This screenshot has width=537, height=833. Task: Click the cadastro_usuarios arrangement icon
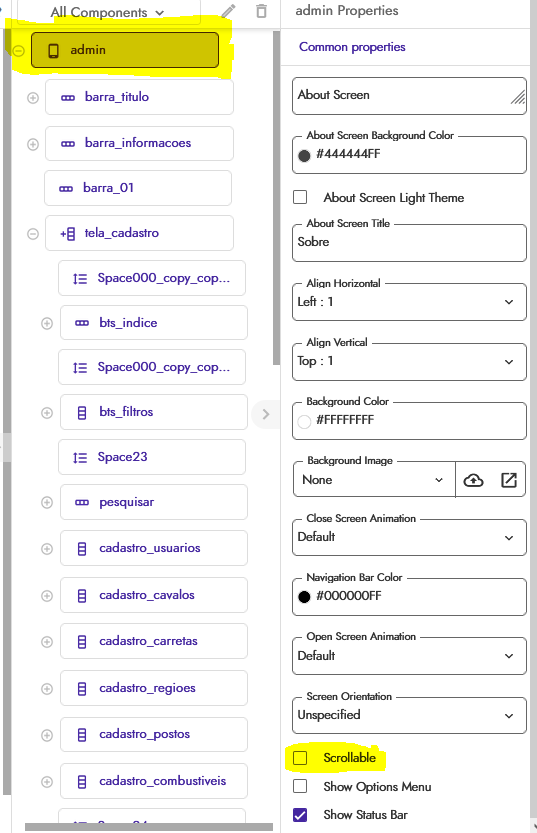(82, 549)
